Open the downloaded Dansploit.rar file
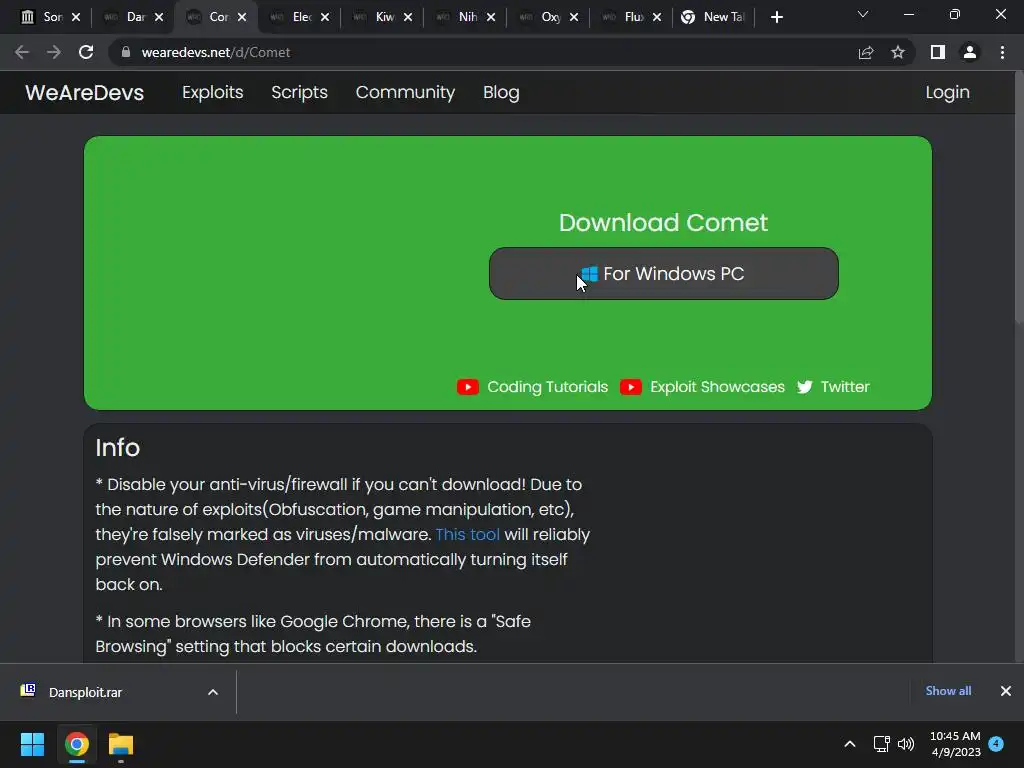 85,692
